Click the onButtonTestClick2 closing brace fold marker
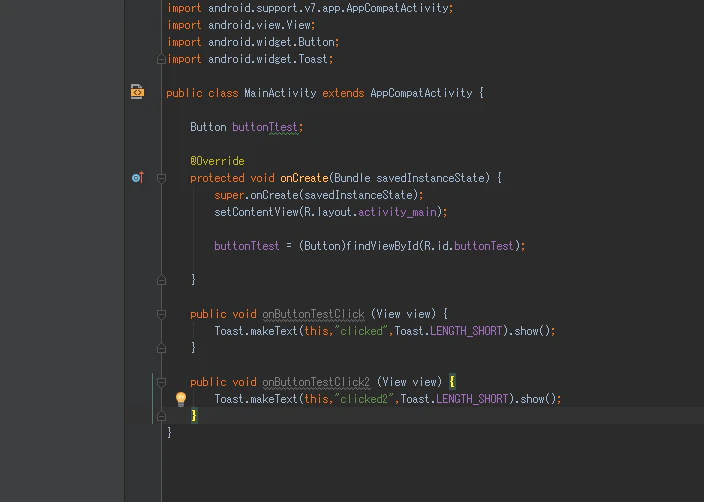 pyautogui.click(x=161, y=416)
